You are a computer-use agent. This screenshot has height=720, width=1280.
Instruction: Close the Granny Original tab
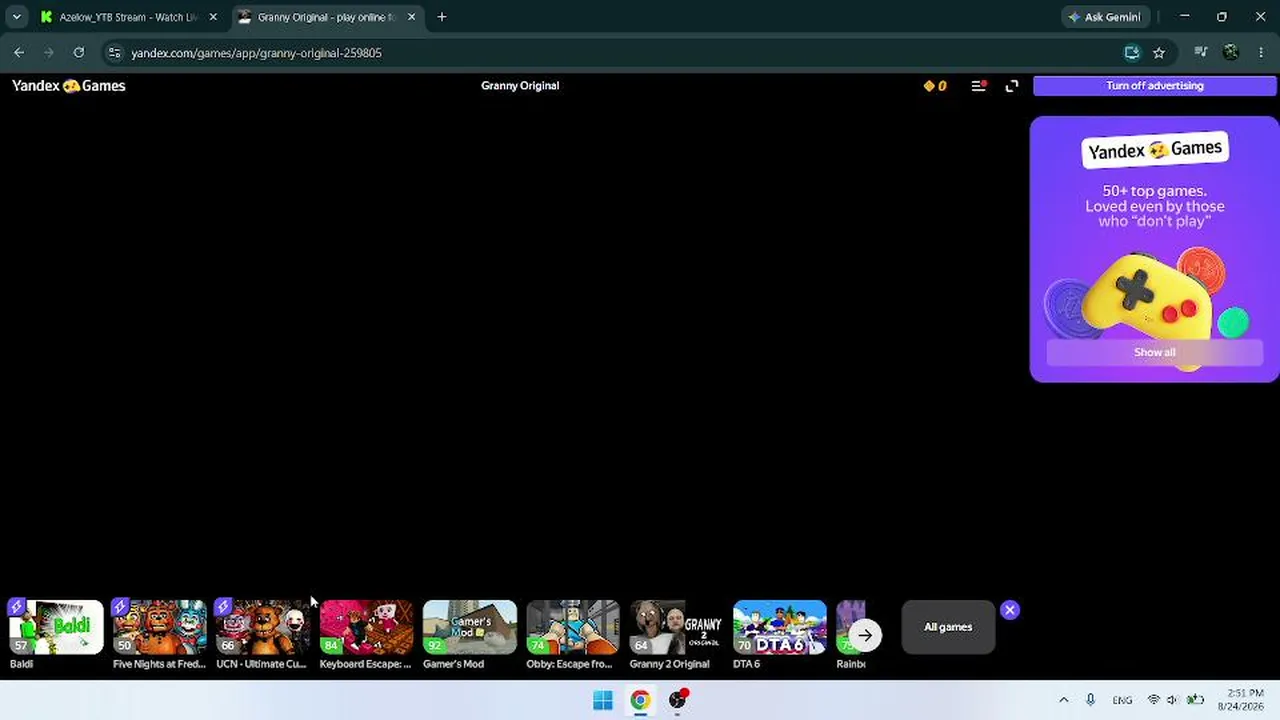click(411, 17)
